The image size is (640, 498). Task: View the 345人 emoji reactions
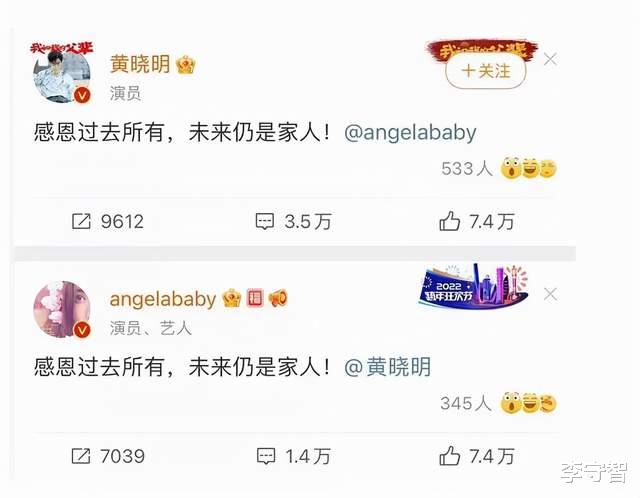tap(498, 403)
